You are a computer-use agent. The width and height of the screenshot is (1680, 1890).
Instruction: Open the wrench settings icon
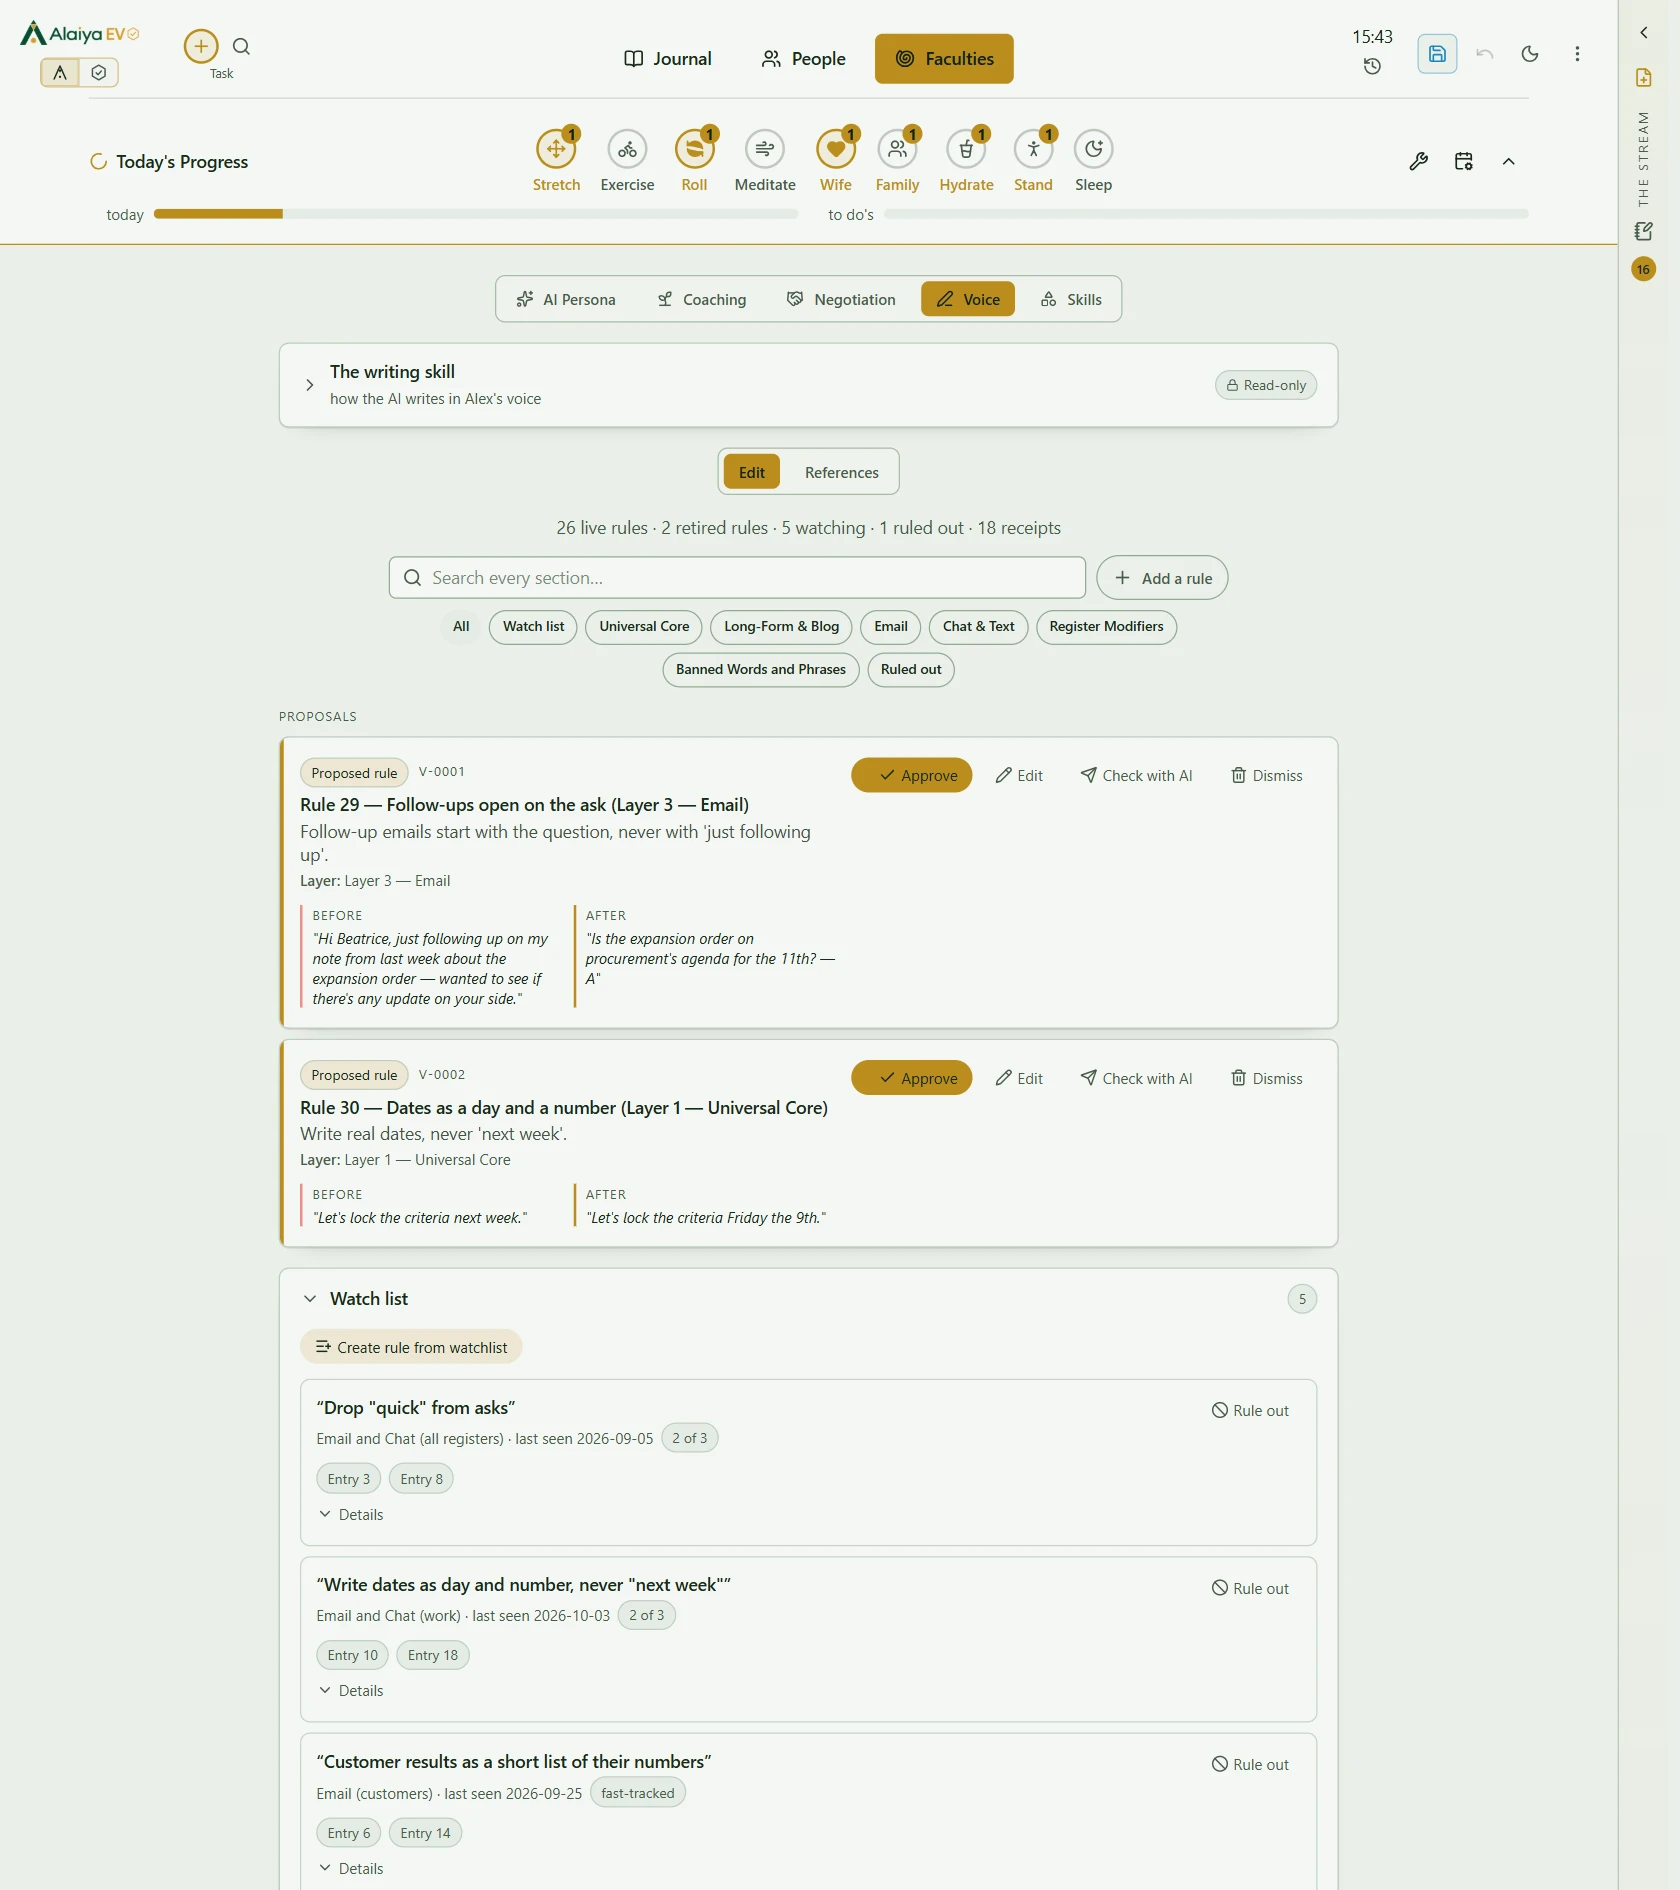coord(1418,161)
